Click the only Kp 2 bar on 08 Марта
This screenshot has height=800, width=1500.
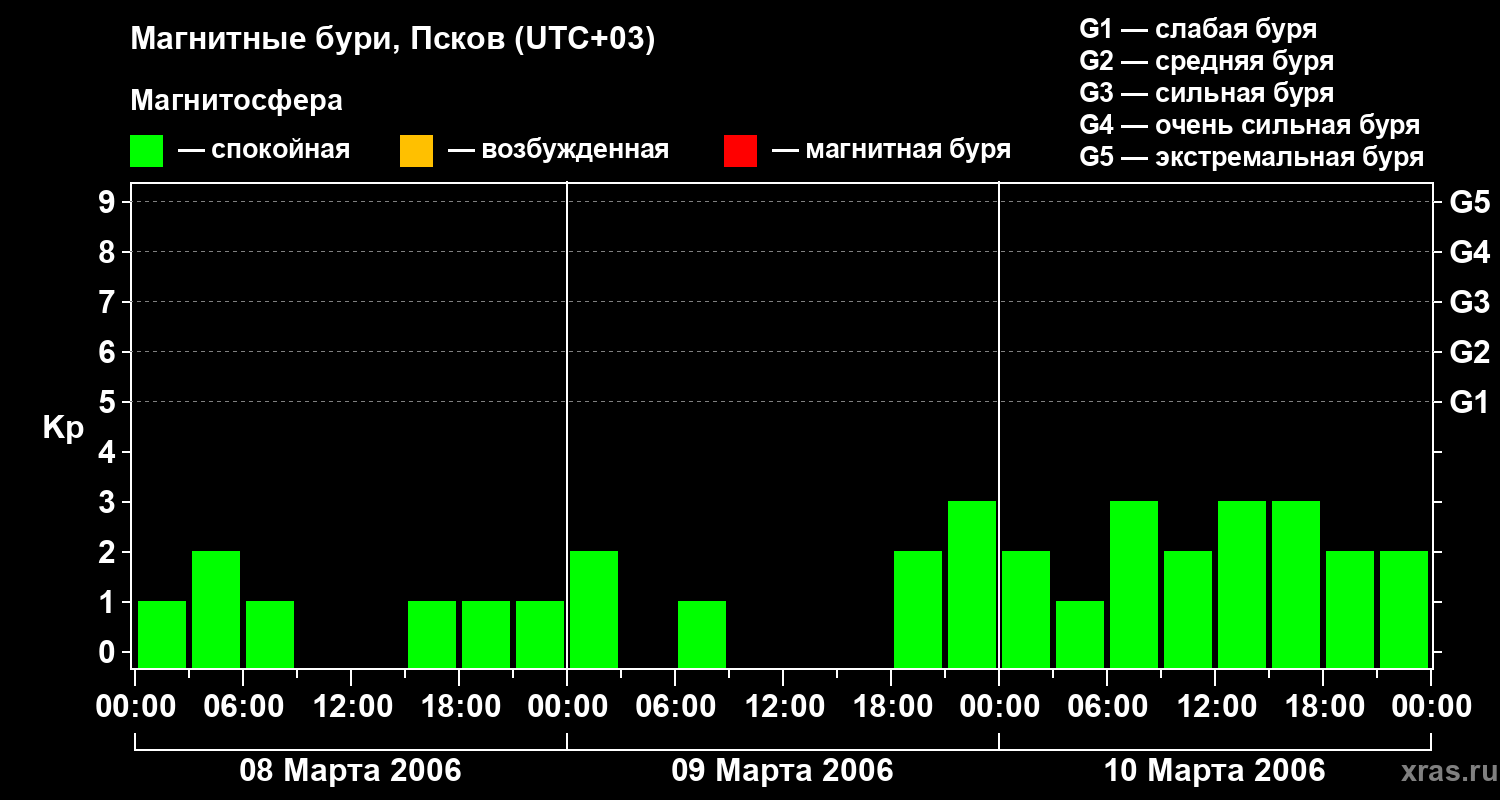point(216,609)
